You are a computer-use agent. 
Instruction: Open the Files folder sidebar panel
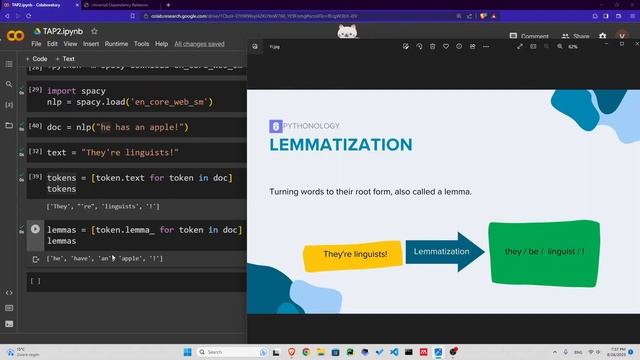9,125
